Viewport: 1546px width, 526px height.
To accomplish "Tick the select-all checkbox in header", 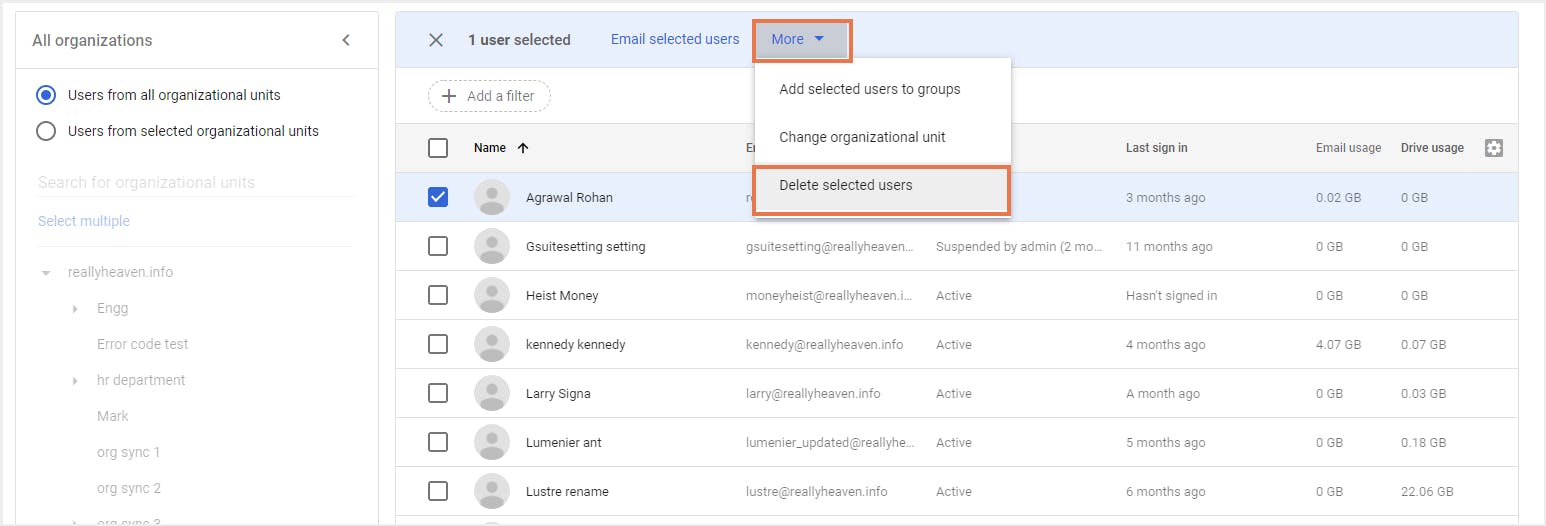I will (x=438, y=148).
